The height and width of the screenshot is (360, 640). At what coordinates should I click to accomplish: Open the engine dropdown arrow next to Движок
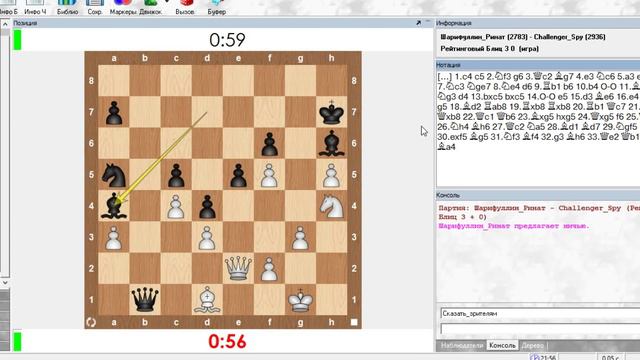[167, 2]
